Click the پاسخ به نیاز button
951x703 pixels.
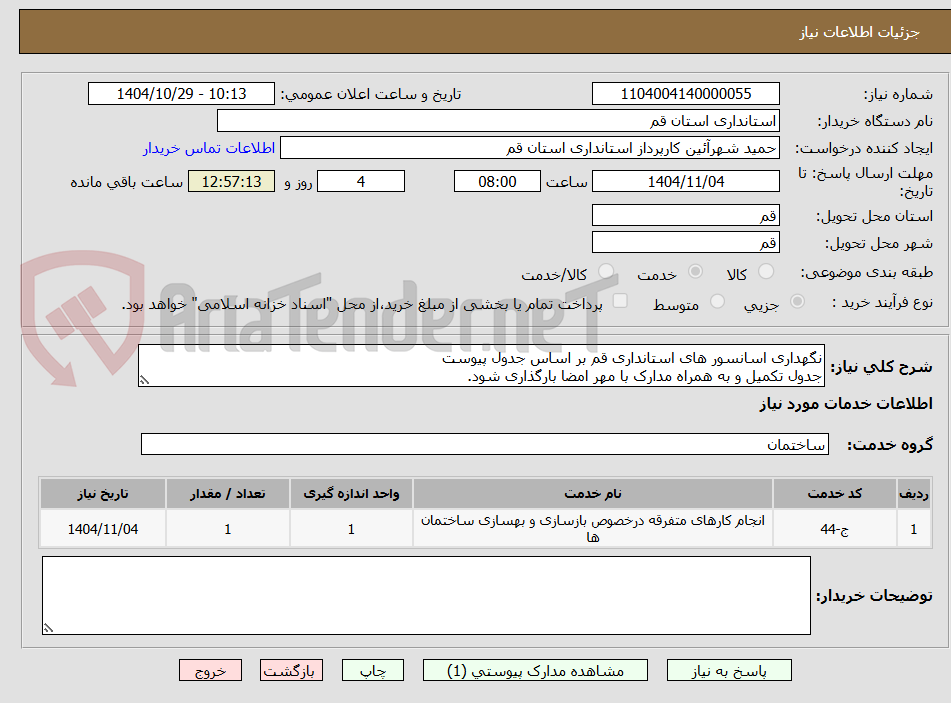729,670
